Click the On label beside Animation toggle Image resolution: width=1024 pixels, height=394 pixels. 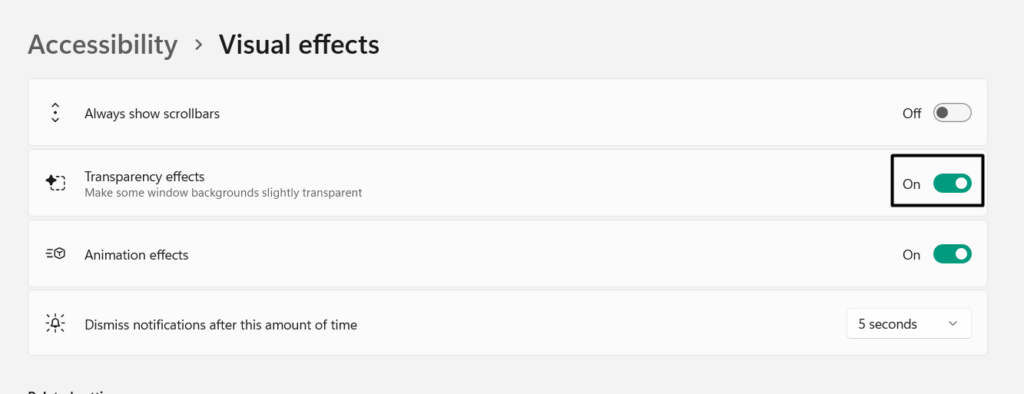911,255
